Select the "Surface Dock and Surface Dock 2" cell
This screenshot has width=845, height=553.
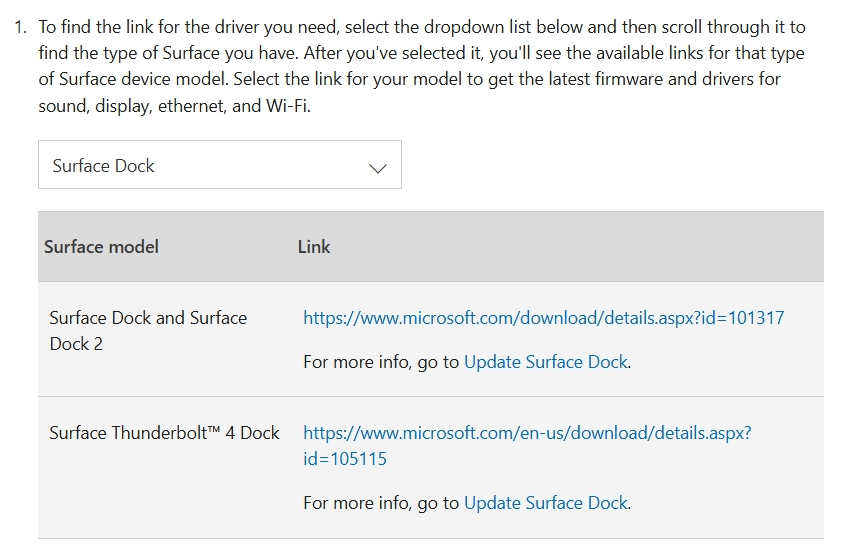click(147, 330)
